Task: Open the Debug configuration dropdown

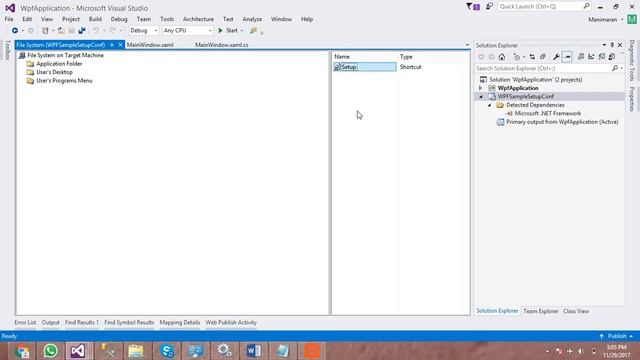Action: (144, 31)
